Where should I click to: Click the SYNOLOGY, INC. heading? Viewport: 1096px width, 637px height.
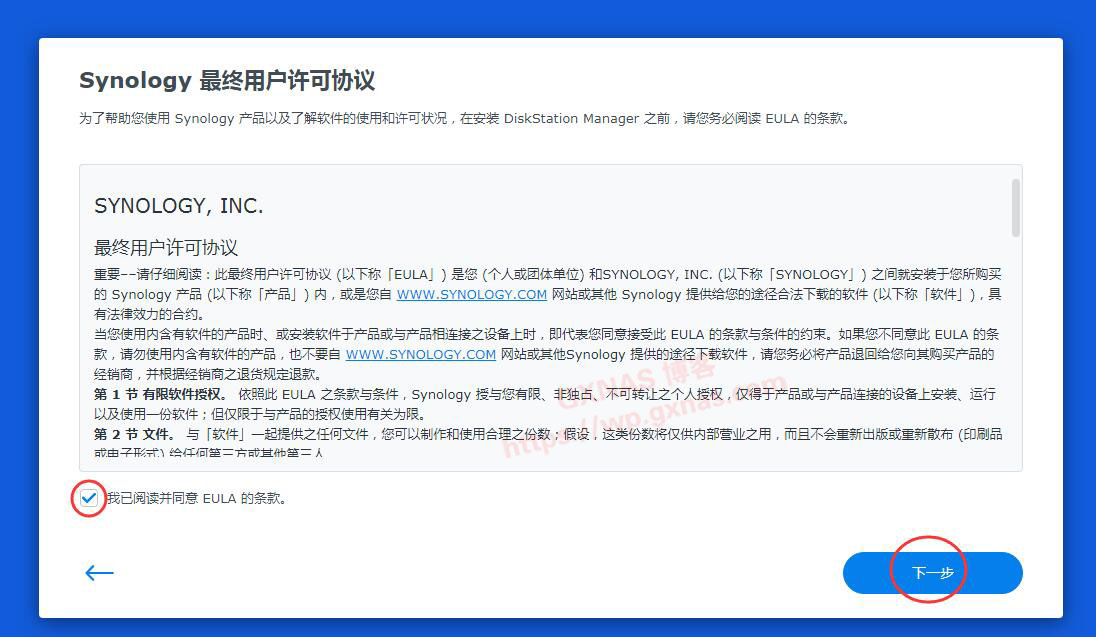[x=178, y=206]
